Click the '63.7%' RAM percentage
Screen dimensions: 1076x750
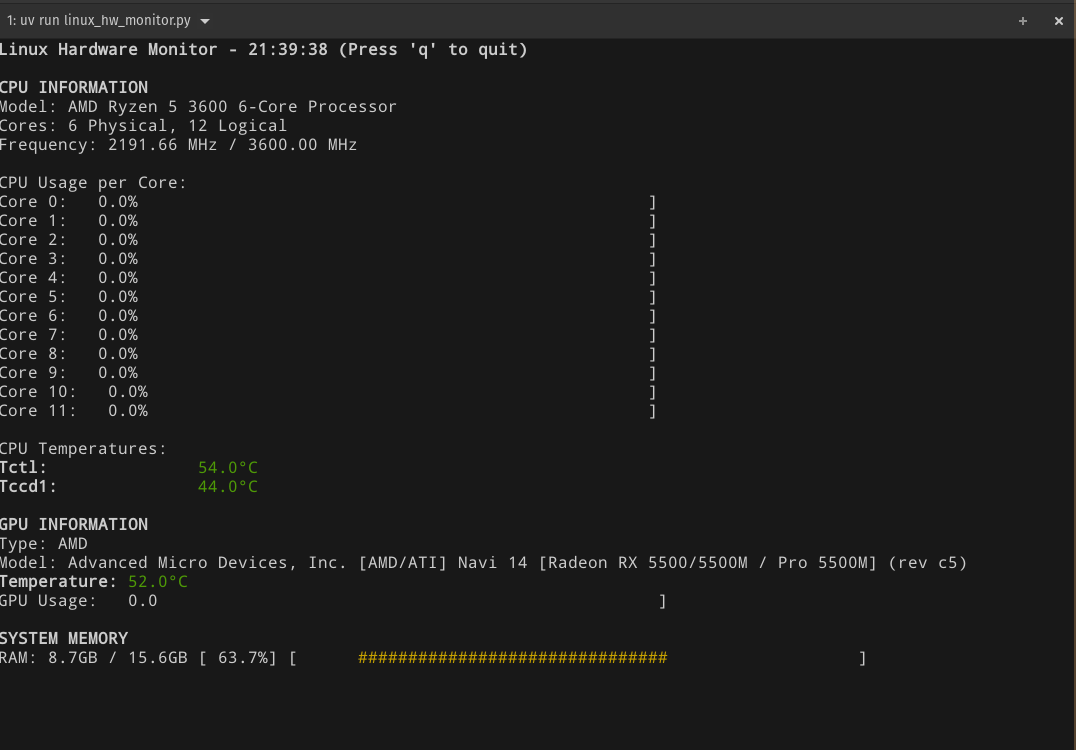point(243,658)
